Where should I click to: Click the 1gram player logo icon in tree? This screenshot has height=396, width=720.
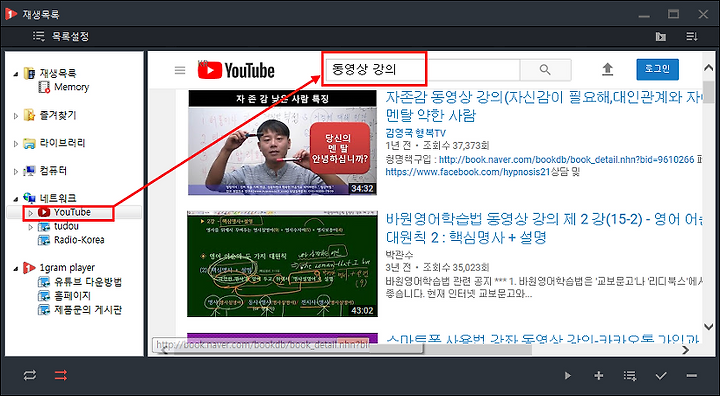[29, 267]
